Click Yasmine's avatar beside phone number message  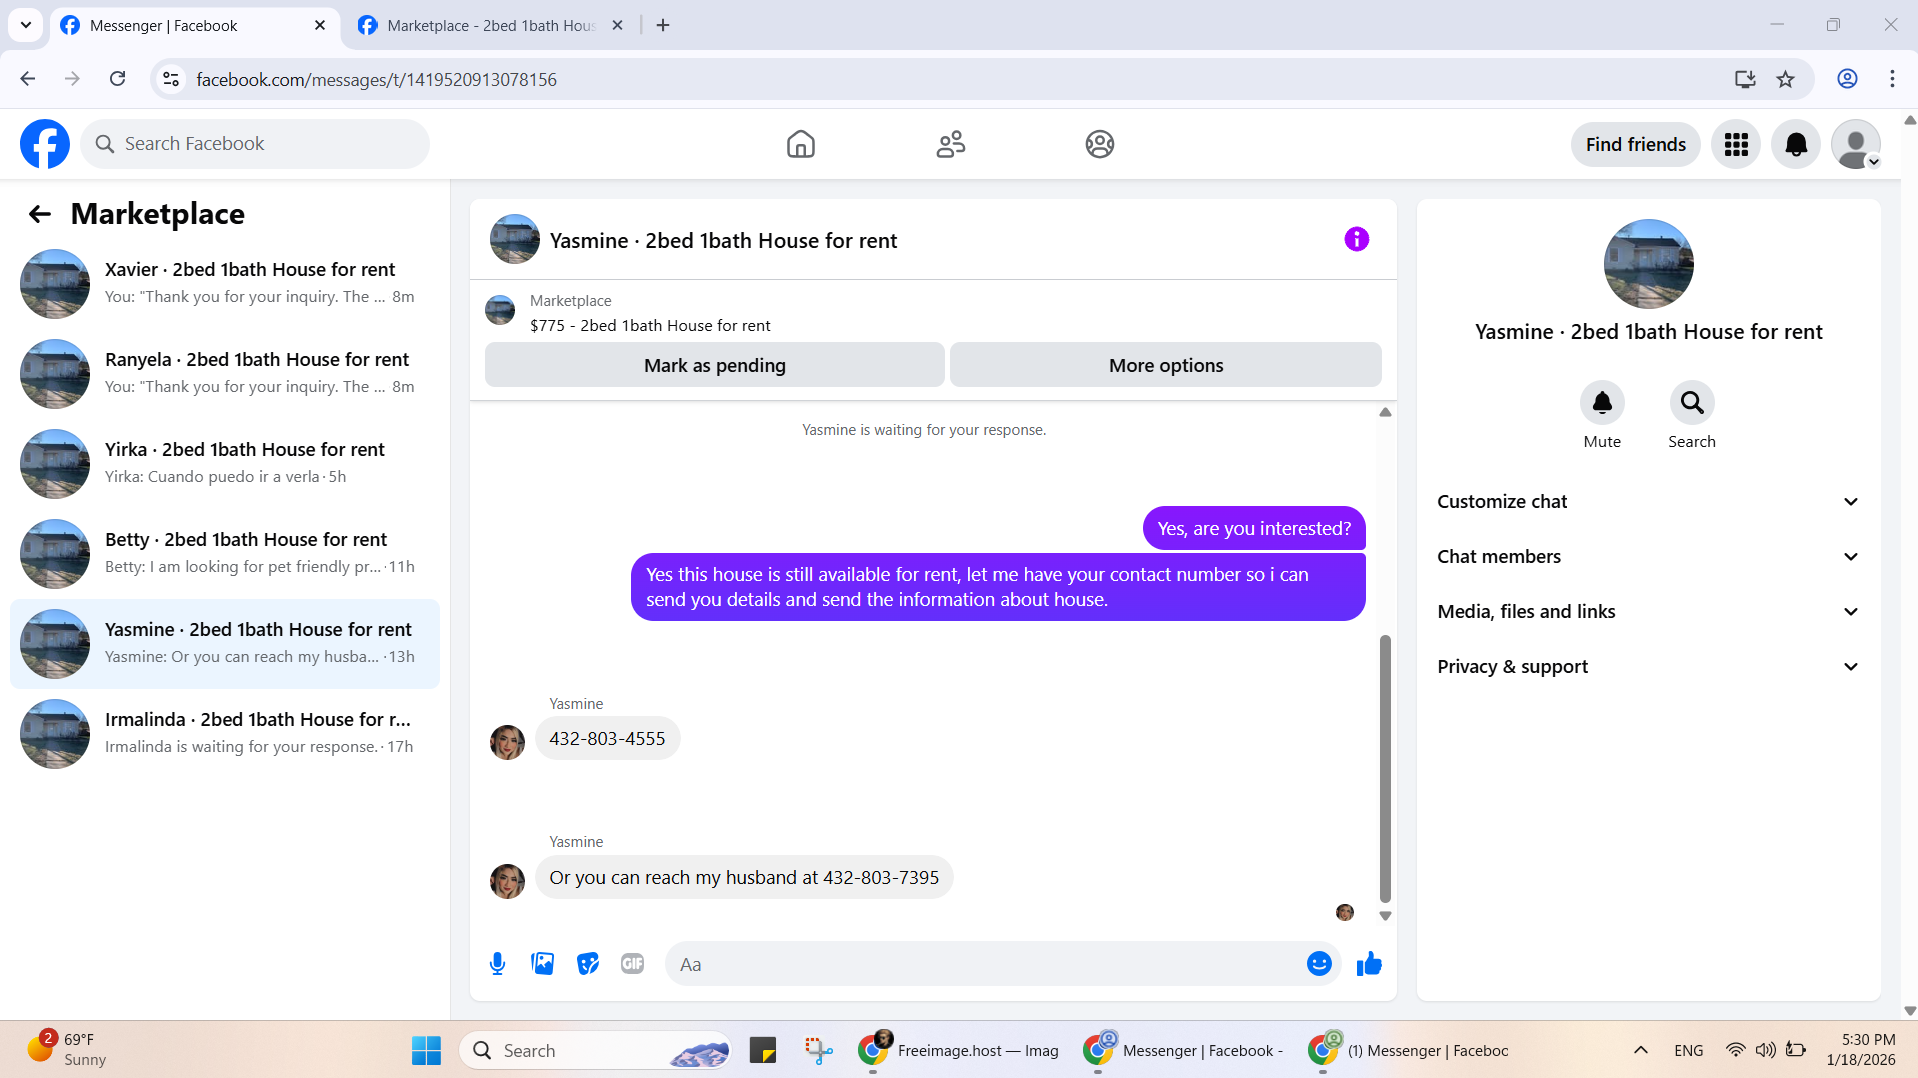pyautogui.click(x=507, y=743)
